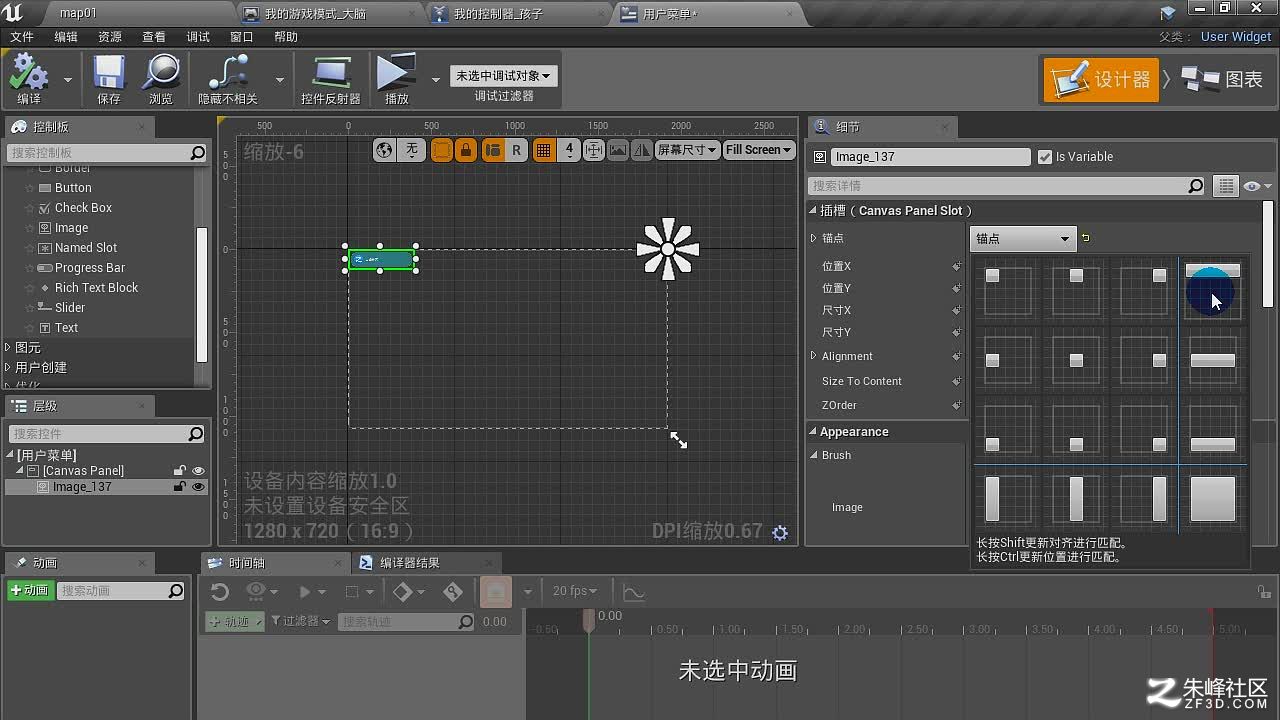Select center-center anchor preset
The height and width of the screenshot is (720, 1280).
pos(1075,360)
